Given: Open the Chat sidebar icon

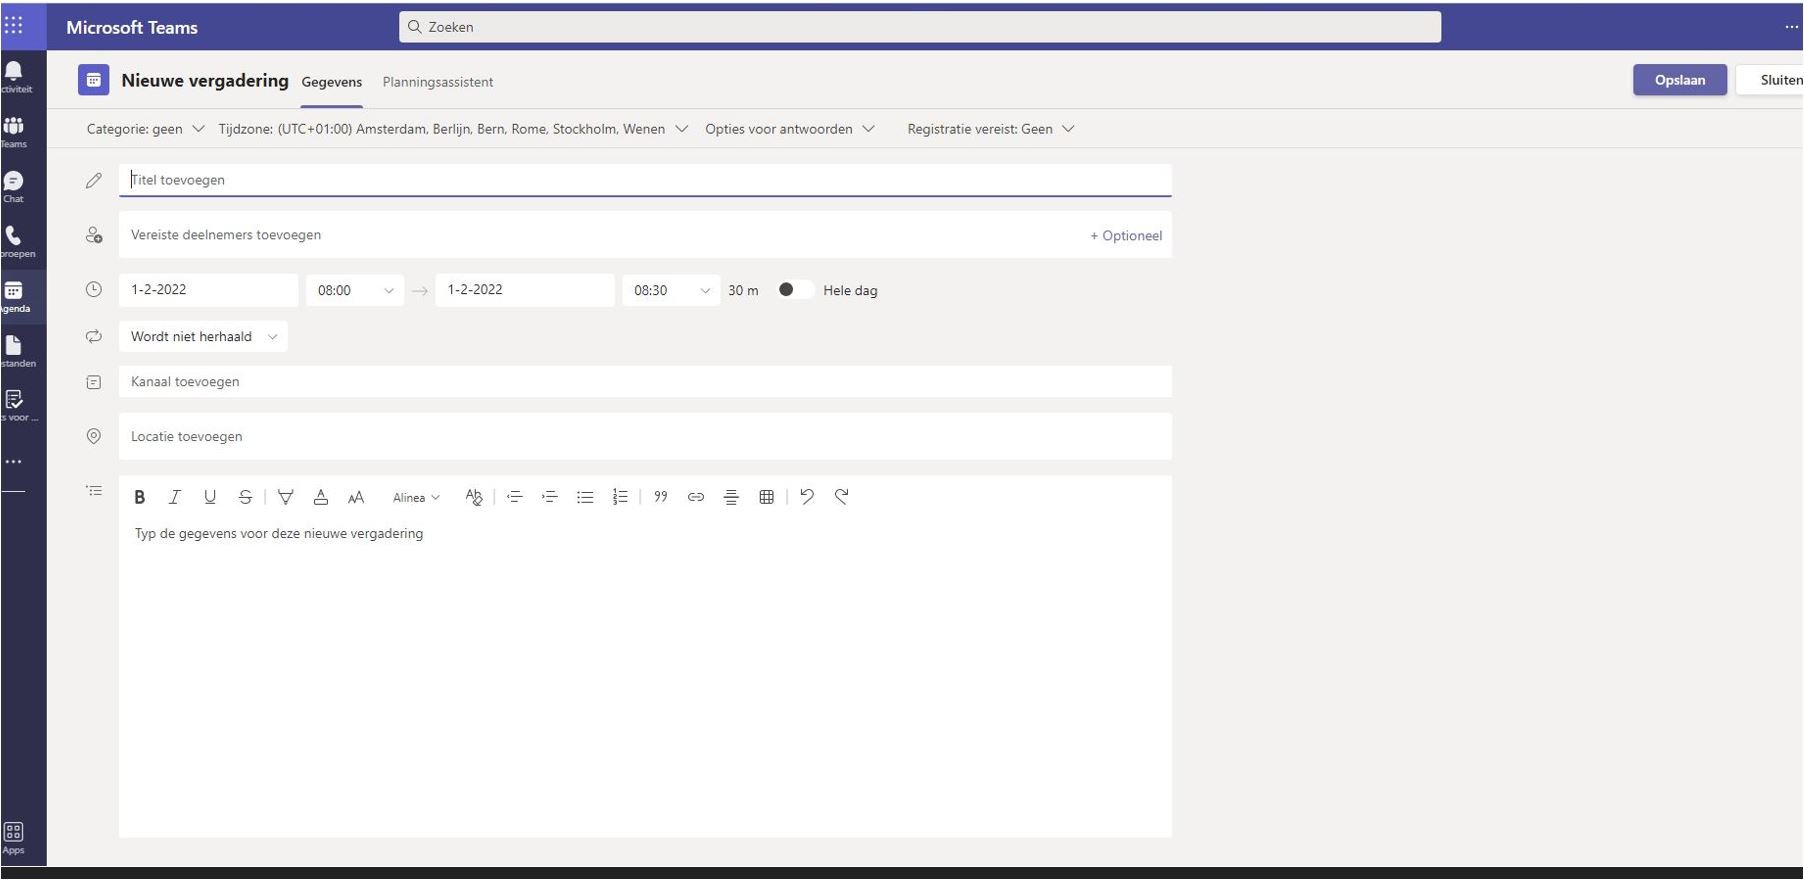Looking at the screenshot, I should 14,186.
